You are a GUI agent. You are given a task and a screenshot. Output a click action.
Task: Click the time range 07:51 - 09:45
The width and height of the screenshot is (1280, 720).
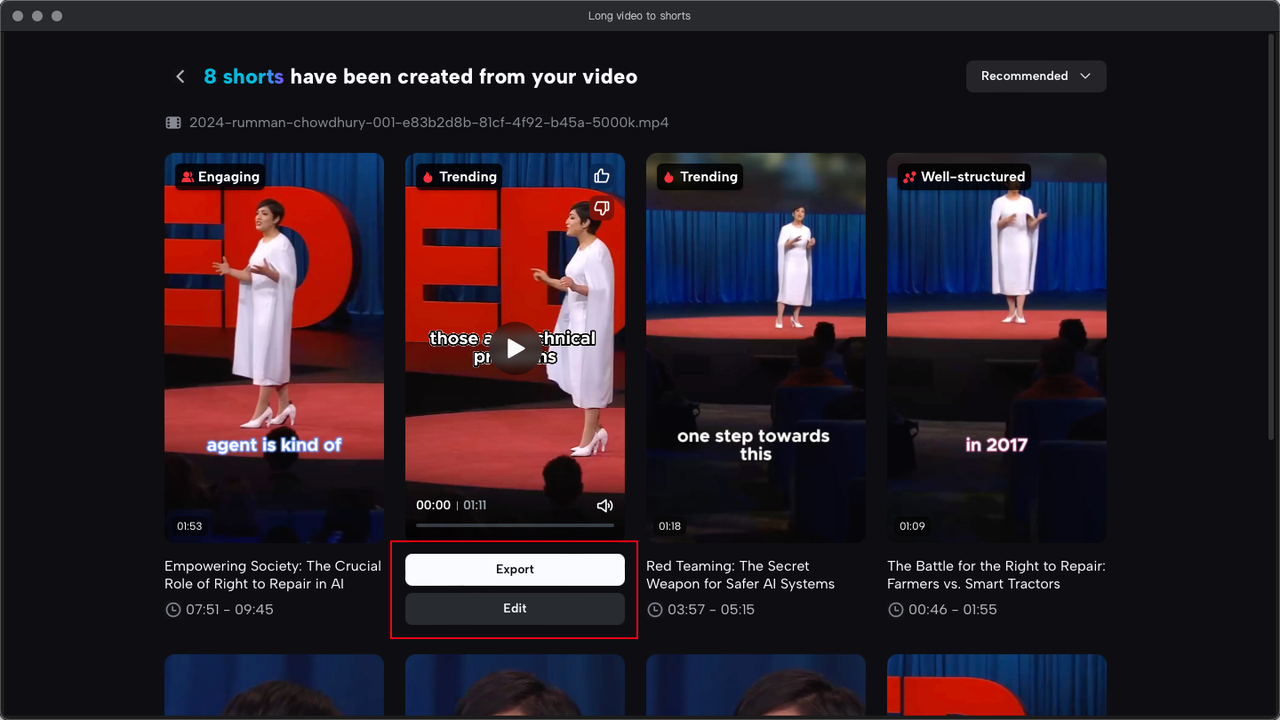coord(230,610)
